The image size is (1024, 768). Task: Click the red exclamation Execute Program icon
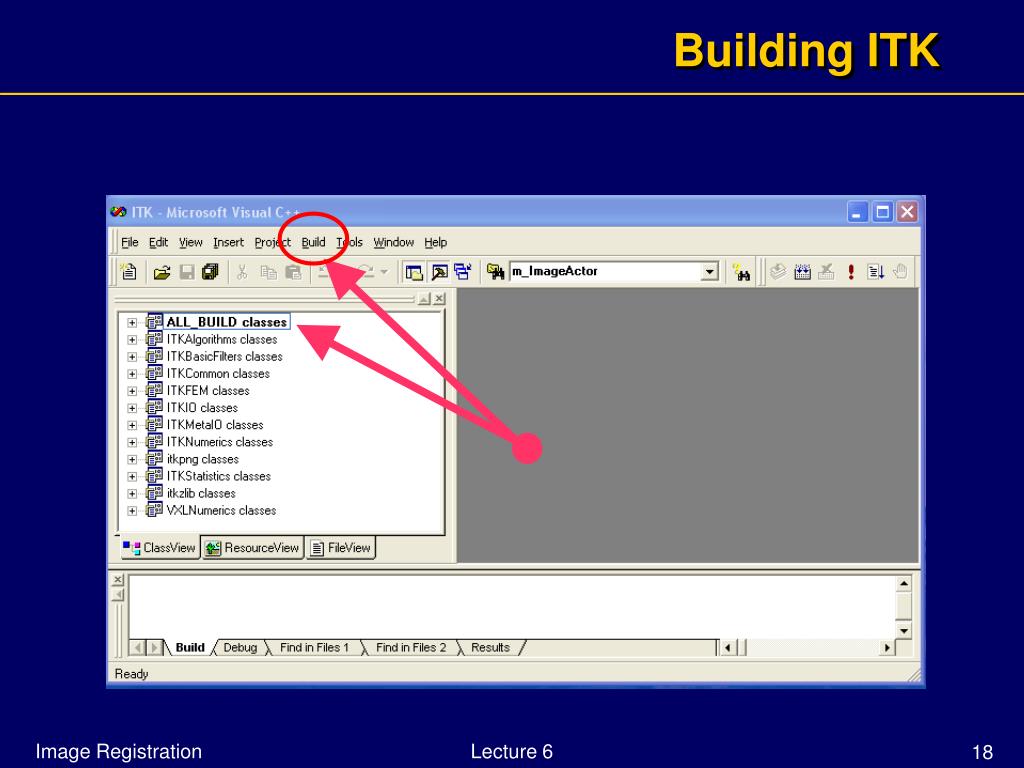tap(851, 272)
